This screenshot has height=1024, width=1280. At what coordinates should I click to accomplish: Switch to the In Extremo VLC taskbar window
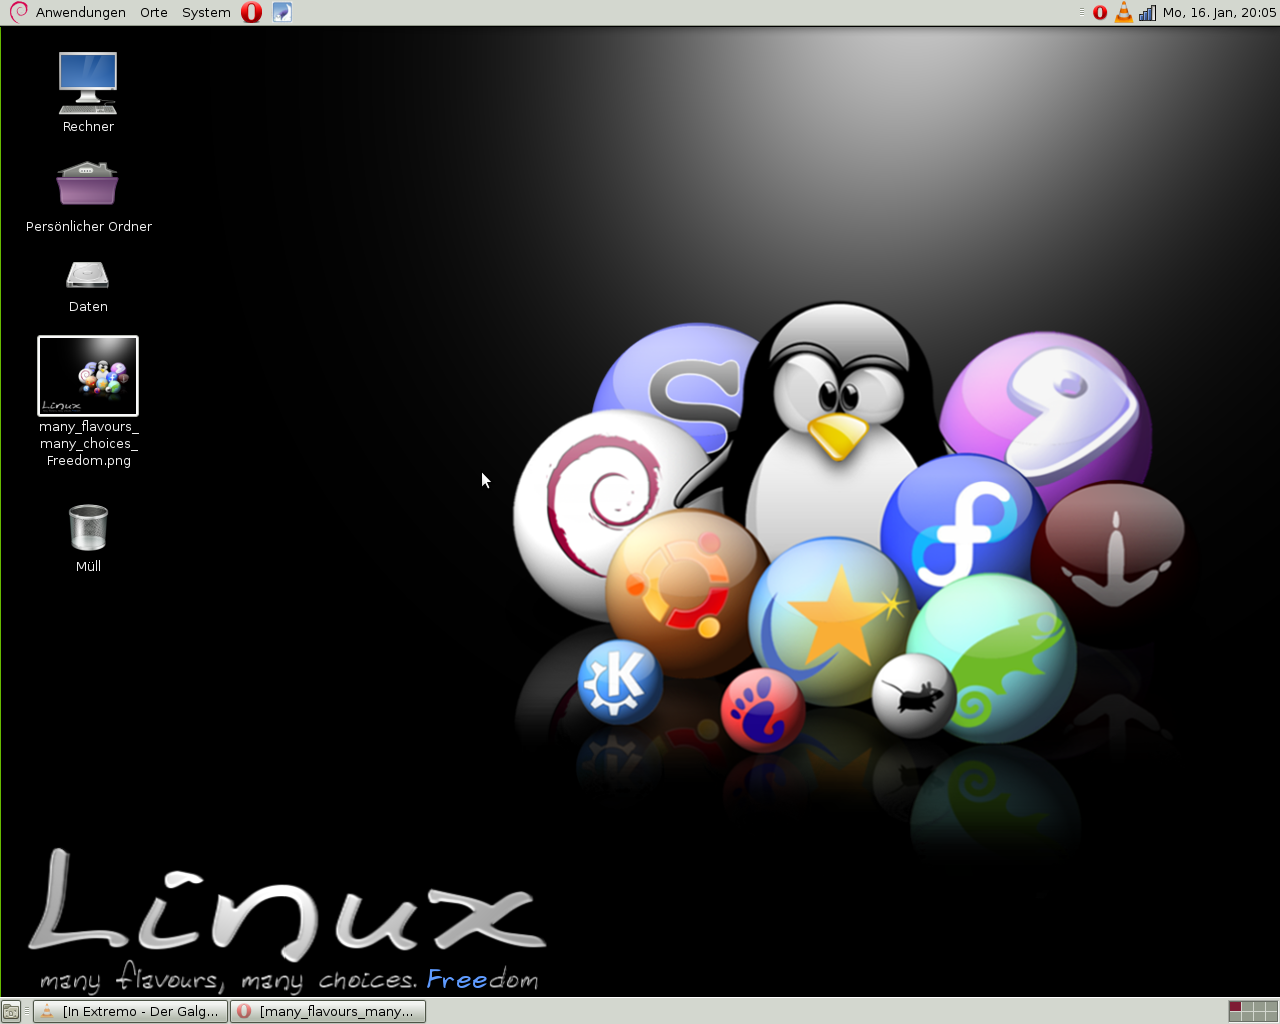point(131,1012)
